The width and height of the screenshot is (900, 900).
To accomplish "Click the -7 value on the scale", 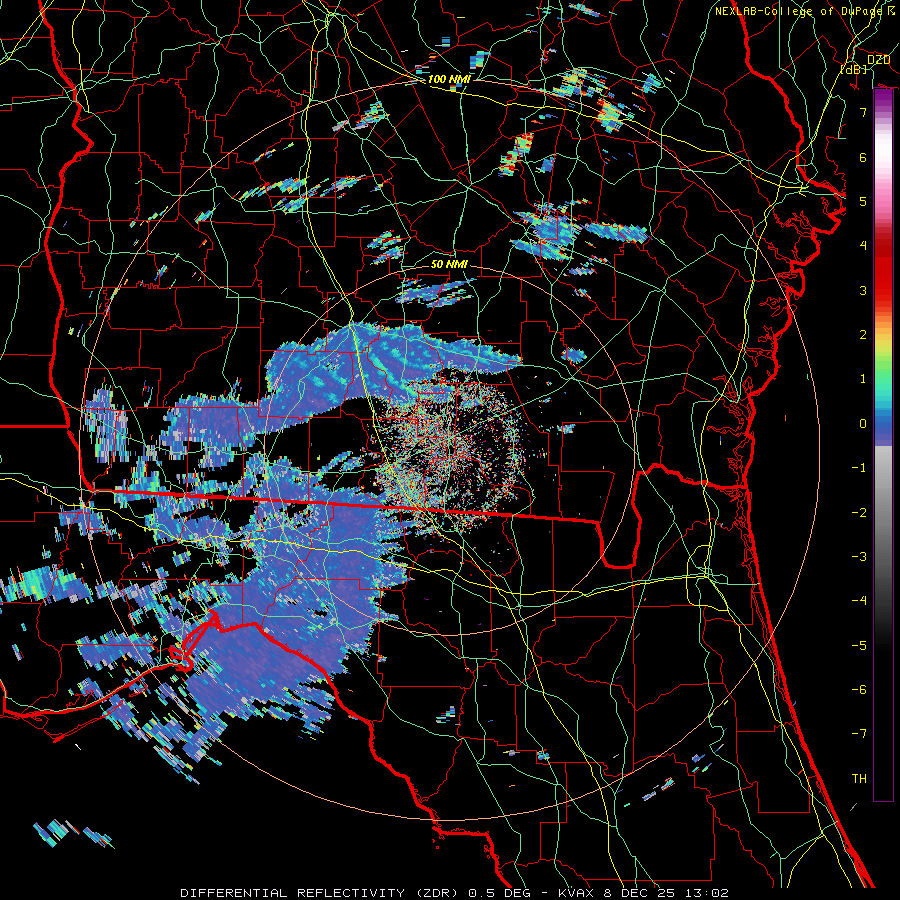I will point(859,734).
